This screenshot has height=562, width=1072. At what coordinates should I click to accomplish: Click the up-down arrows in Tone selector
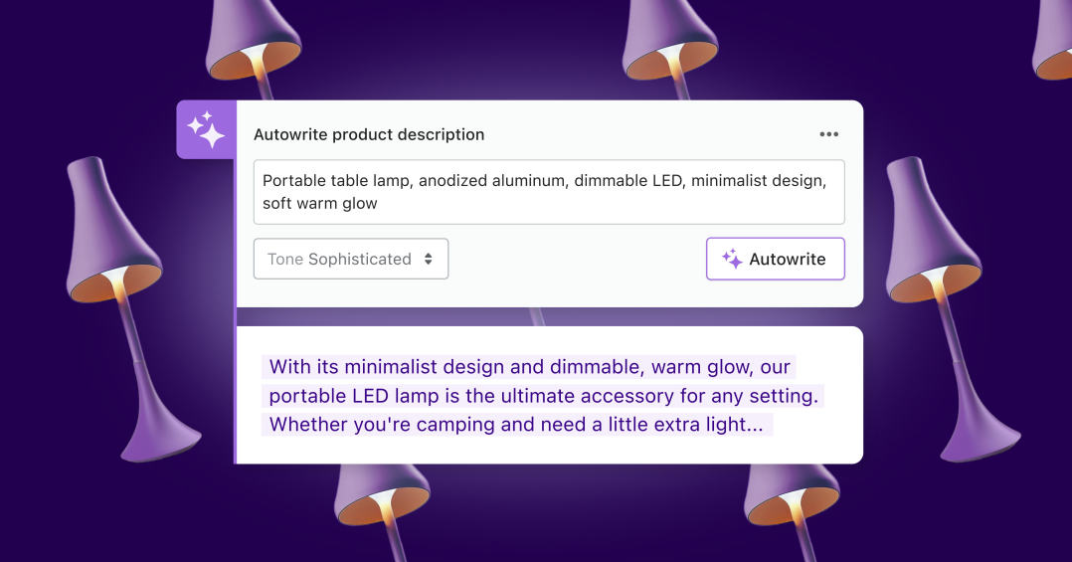tap(428, 259)
